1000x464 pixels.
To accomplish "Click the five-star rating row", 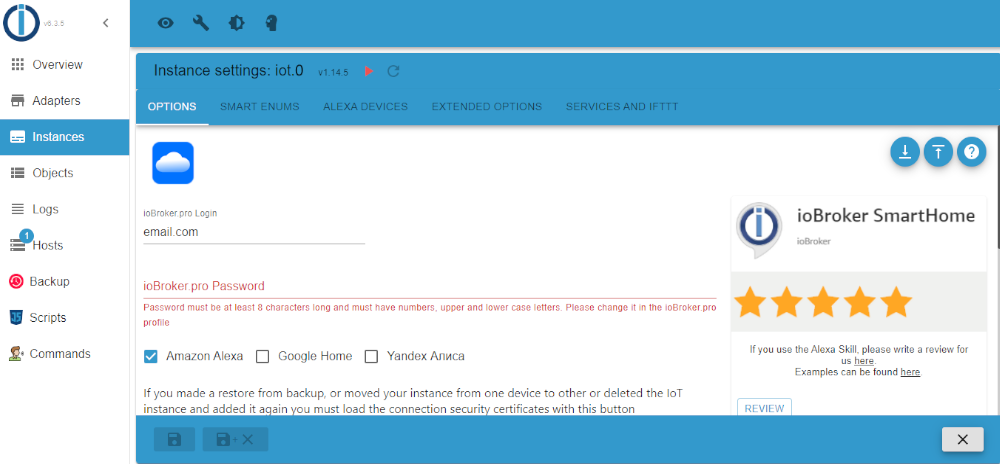I will tap(823, 302).
